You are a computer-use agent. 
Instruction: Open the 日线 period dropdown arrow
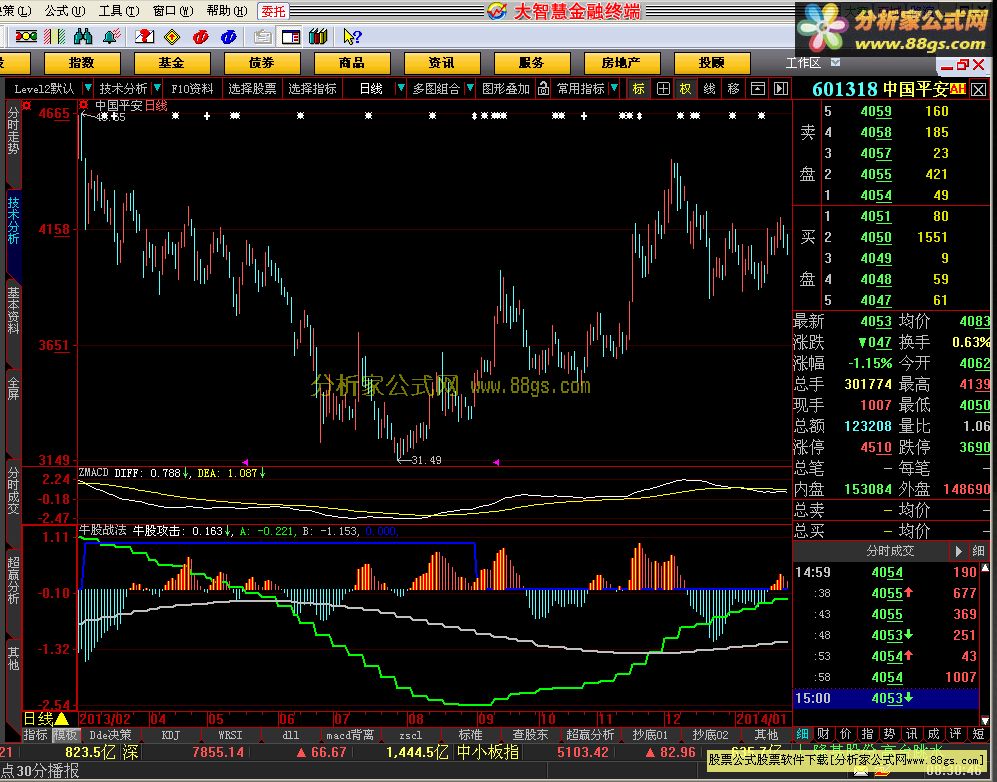pyautogui.click(x=400, y=88)
